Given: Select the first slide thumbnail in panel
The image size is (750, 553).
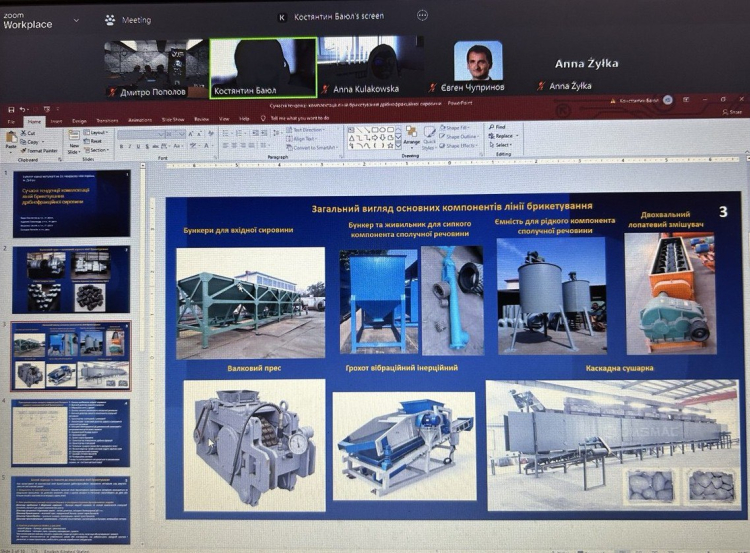Looking at the screenshot, I should (70, 203).
